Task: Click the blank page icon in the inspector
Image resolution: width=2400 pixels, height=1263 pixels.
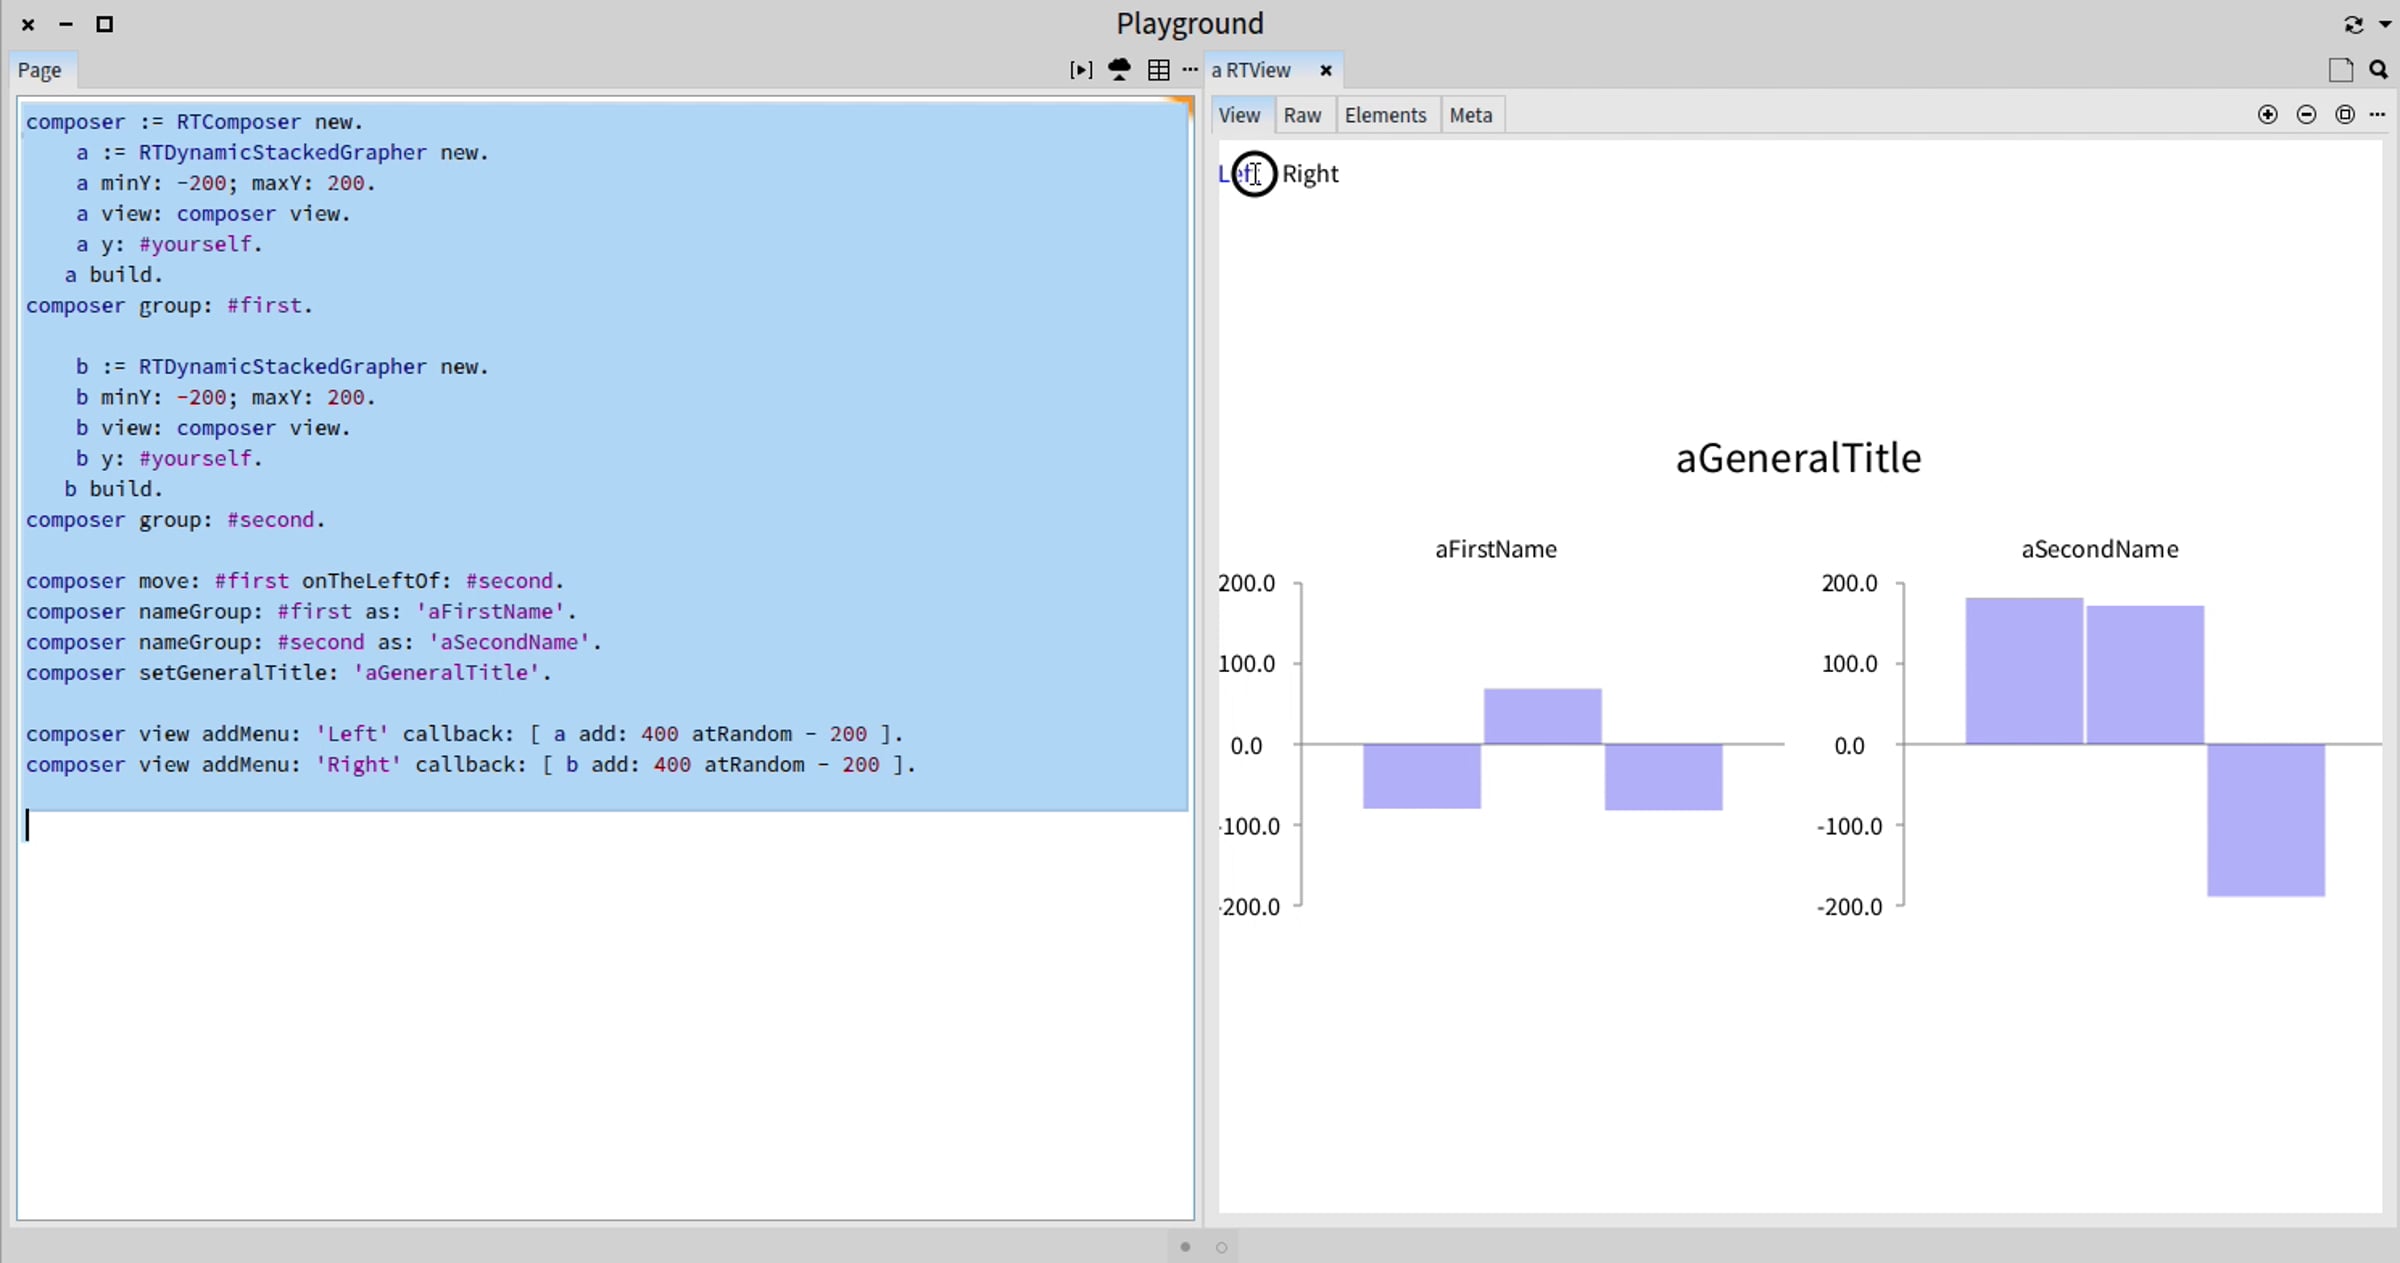Action: click(x=2340, y=70)
